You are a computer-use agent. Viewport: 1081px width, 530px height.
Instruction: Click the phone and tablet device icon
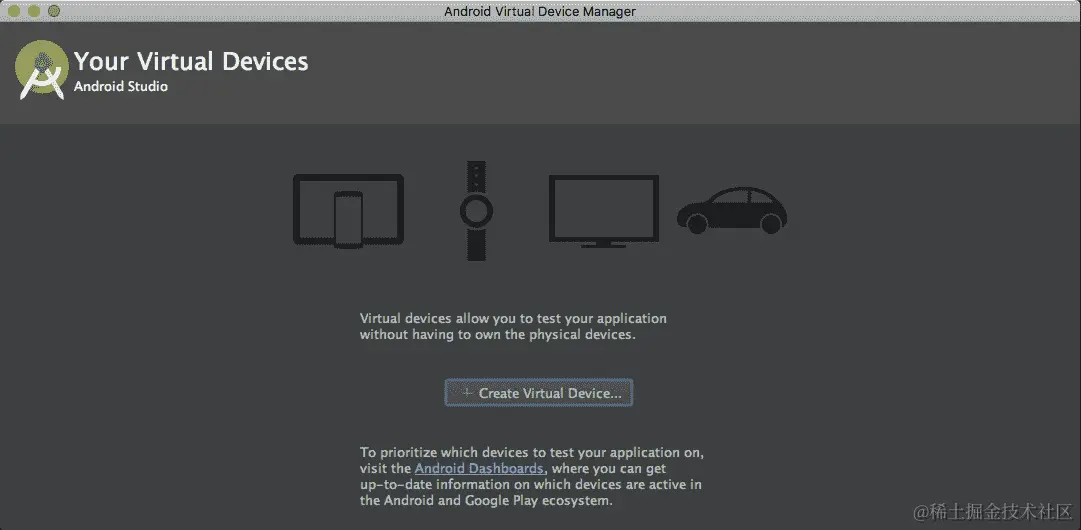coord(348,210)
